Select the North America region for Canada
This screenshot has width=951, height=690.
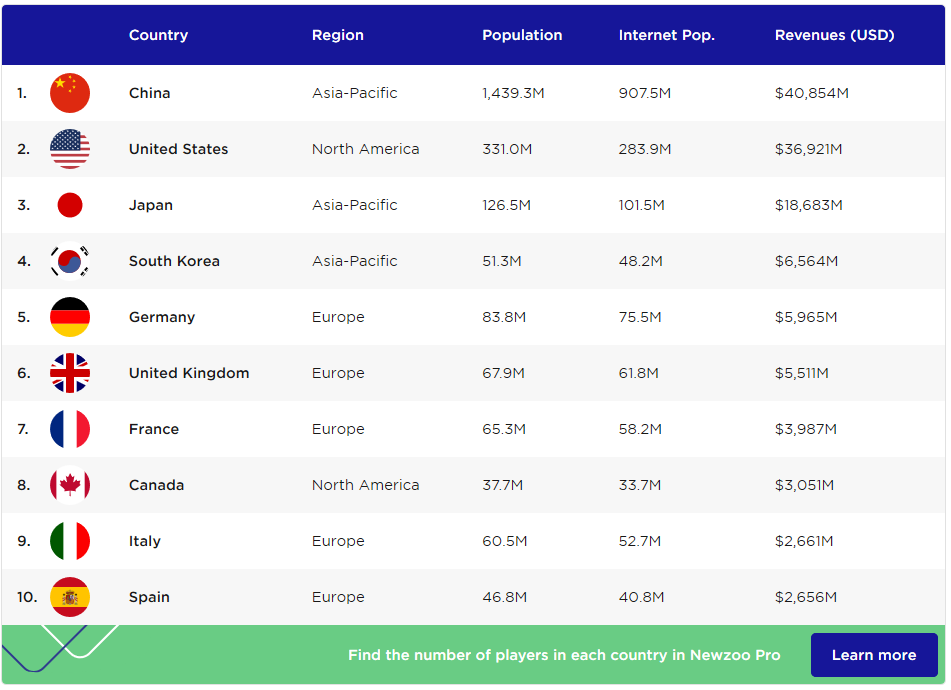[x=365, y=485]
